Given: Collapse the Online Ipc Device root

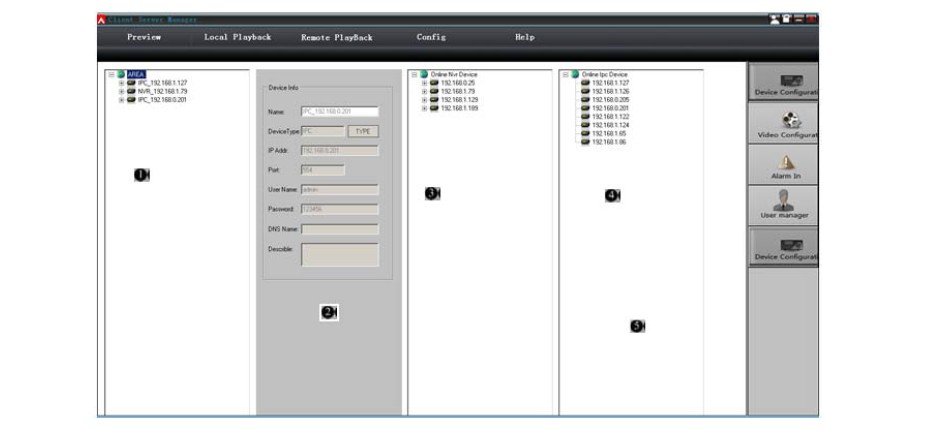Looking at the screenshot, I should [565, 75].
